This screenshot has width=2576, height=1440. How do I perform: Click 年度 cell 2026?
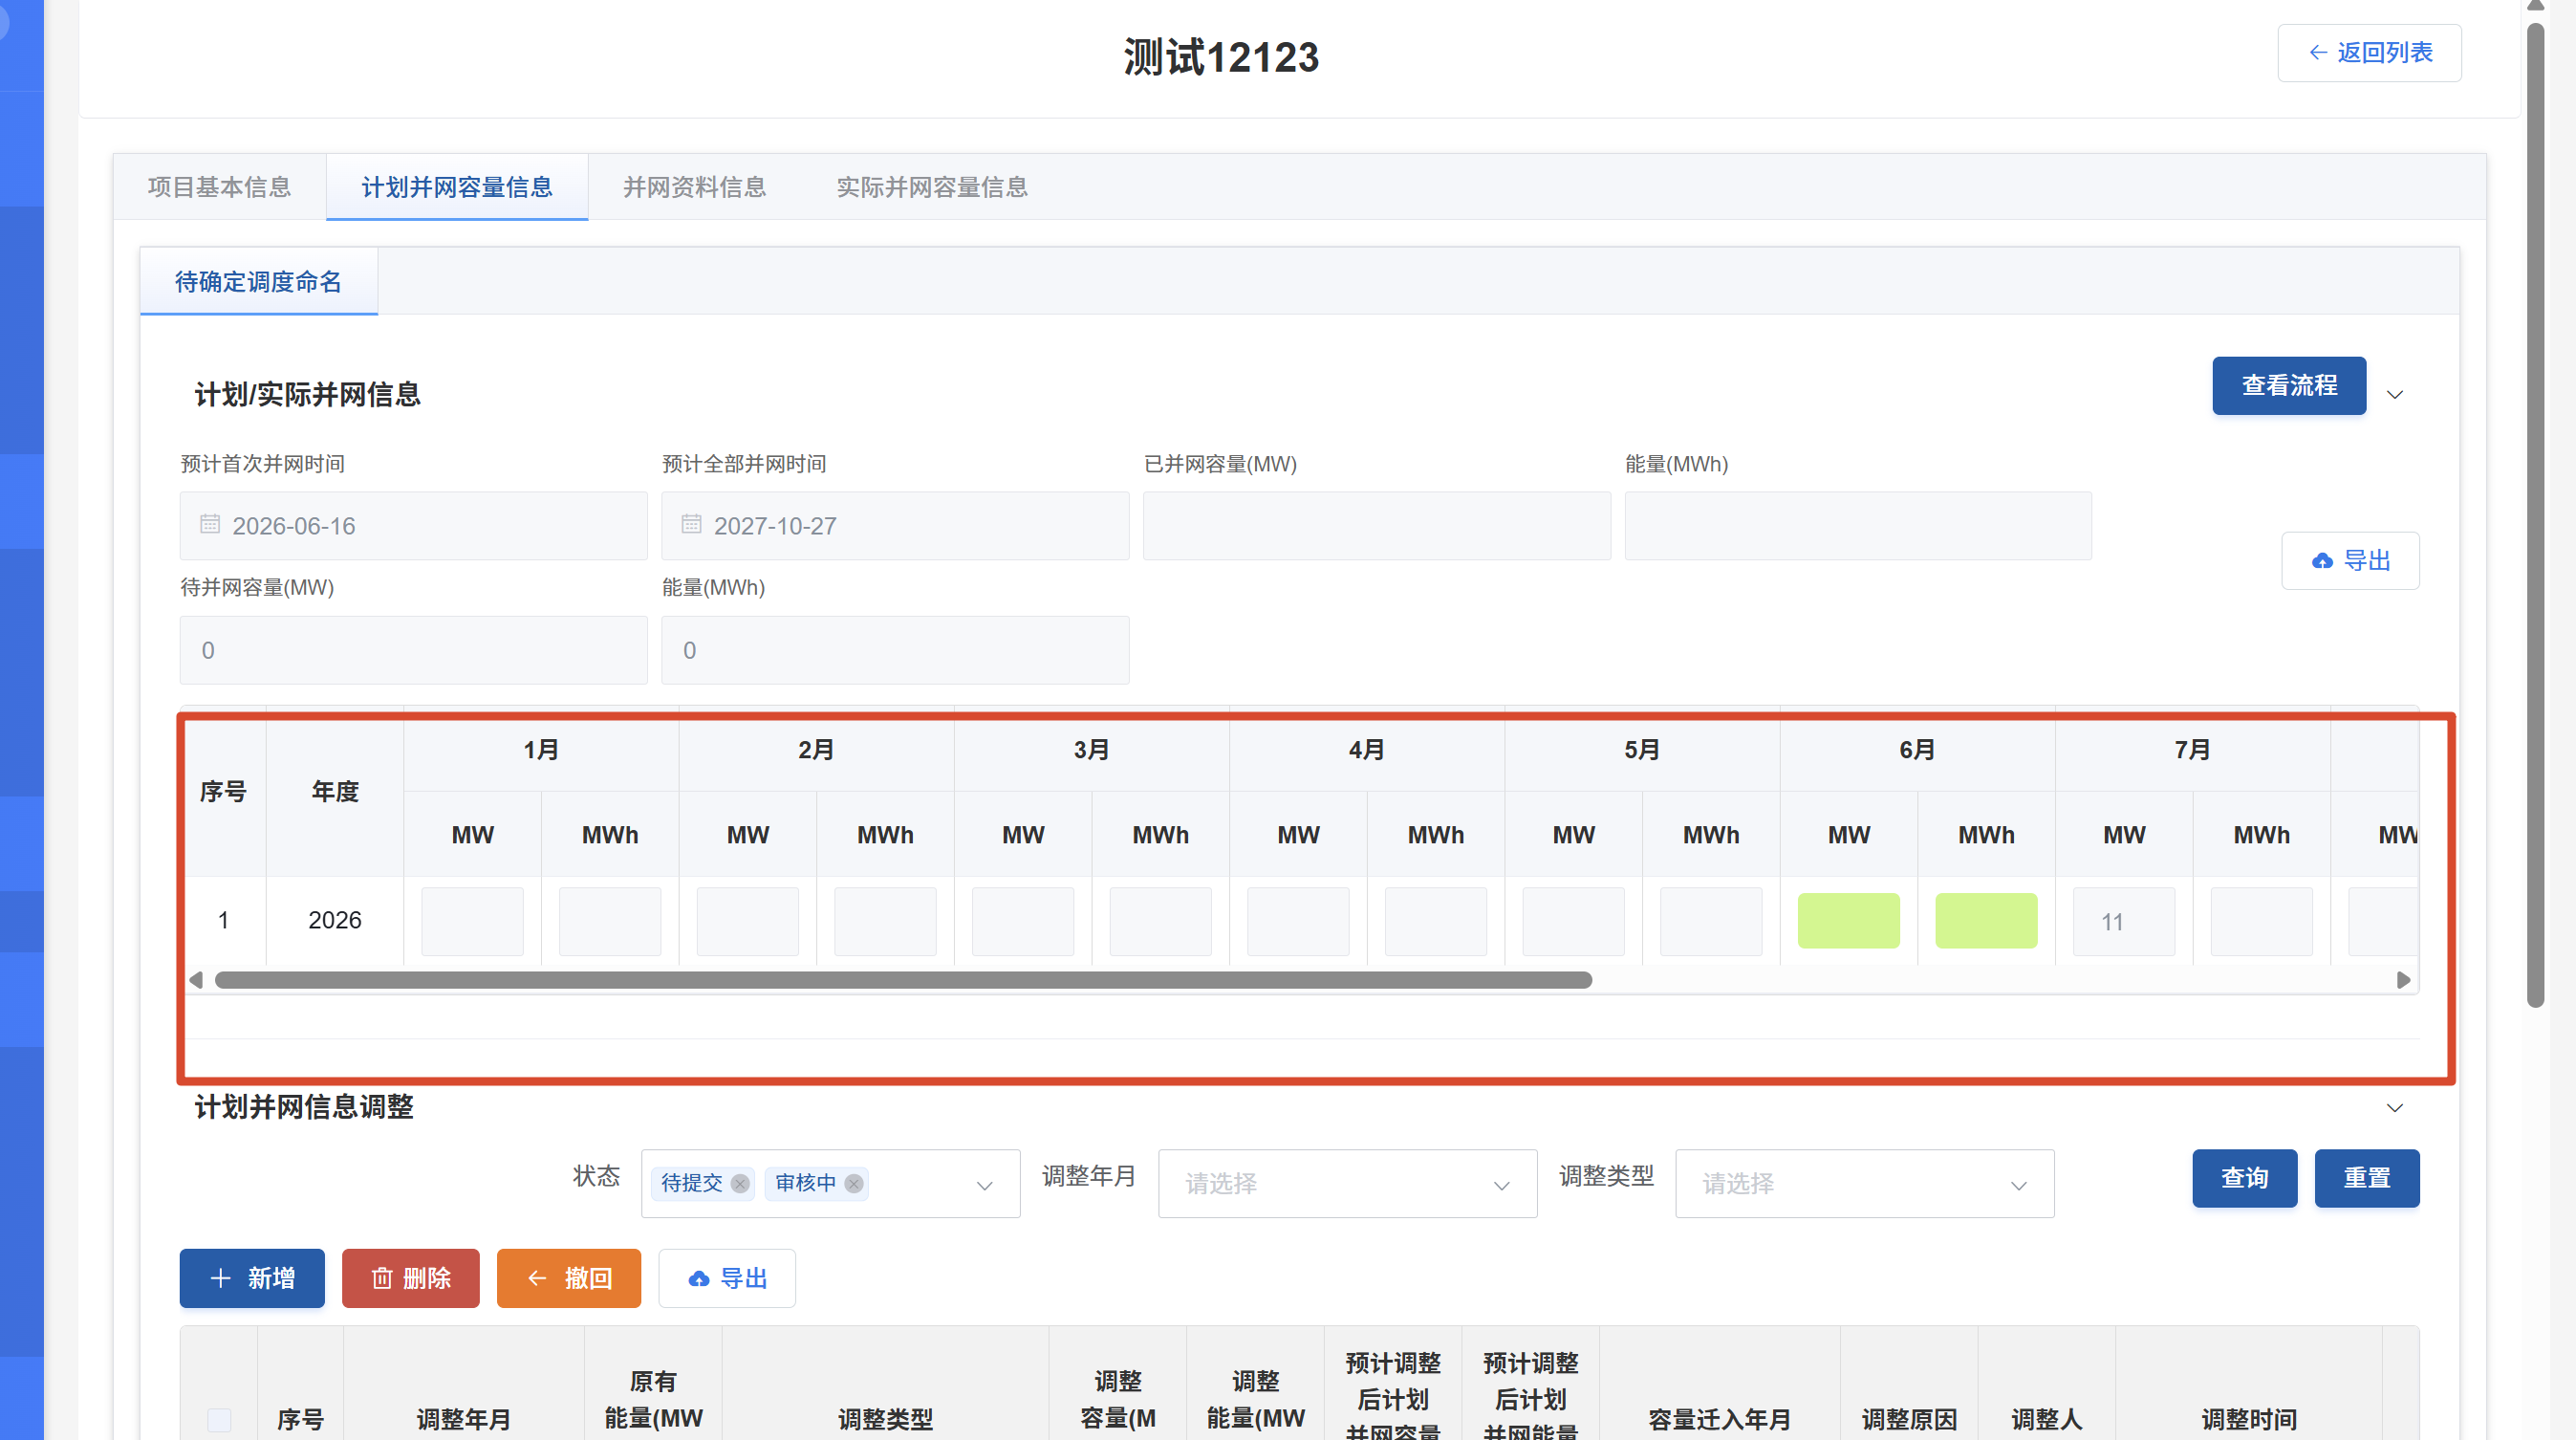coord(335,920)
